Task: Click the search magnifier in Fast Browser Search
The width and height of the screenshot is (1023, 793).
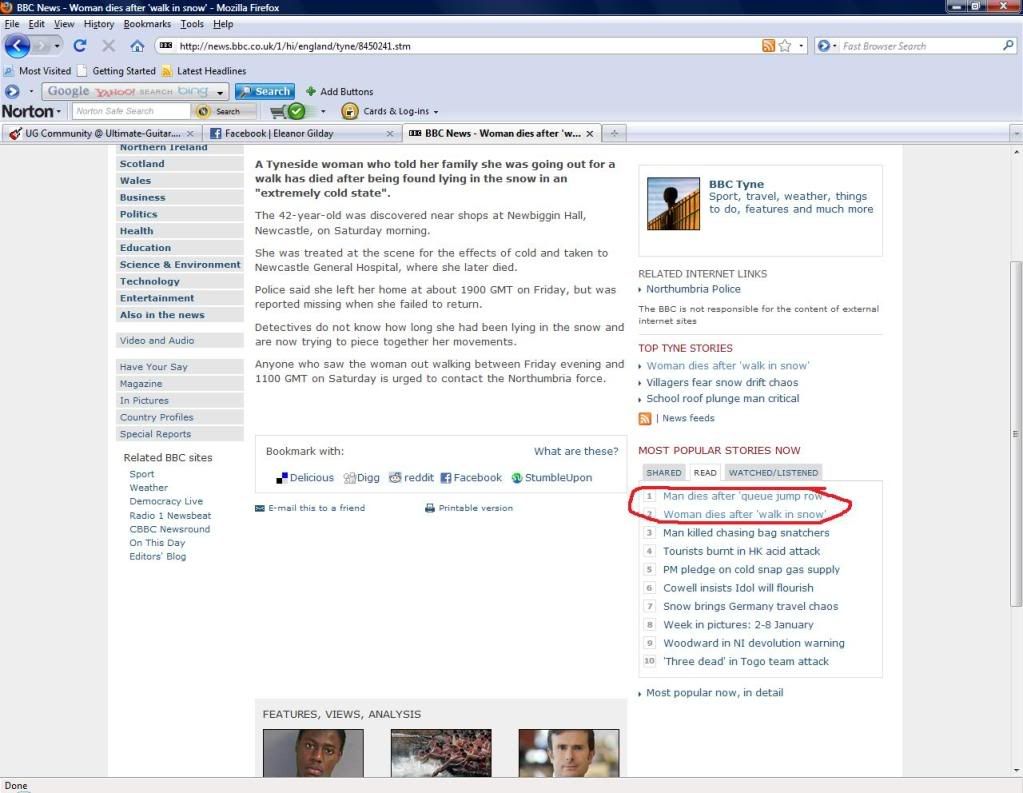Action: (x=1008, y=46)
